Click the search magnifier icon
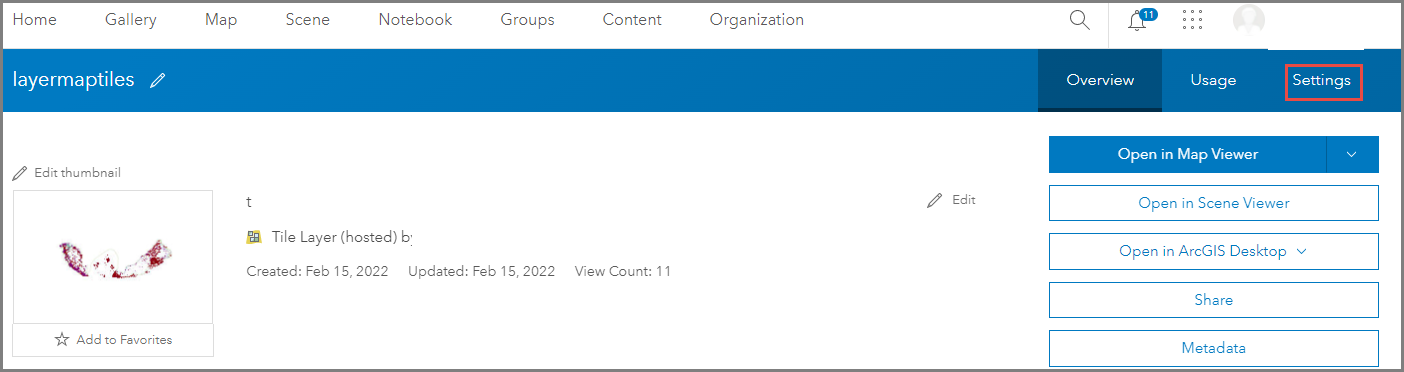Image resolution: width=1404 pixels, height=372 pixels. (x=1079, y=20)
